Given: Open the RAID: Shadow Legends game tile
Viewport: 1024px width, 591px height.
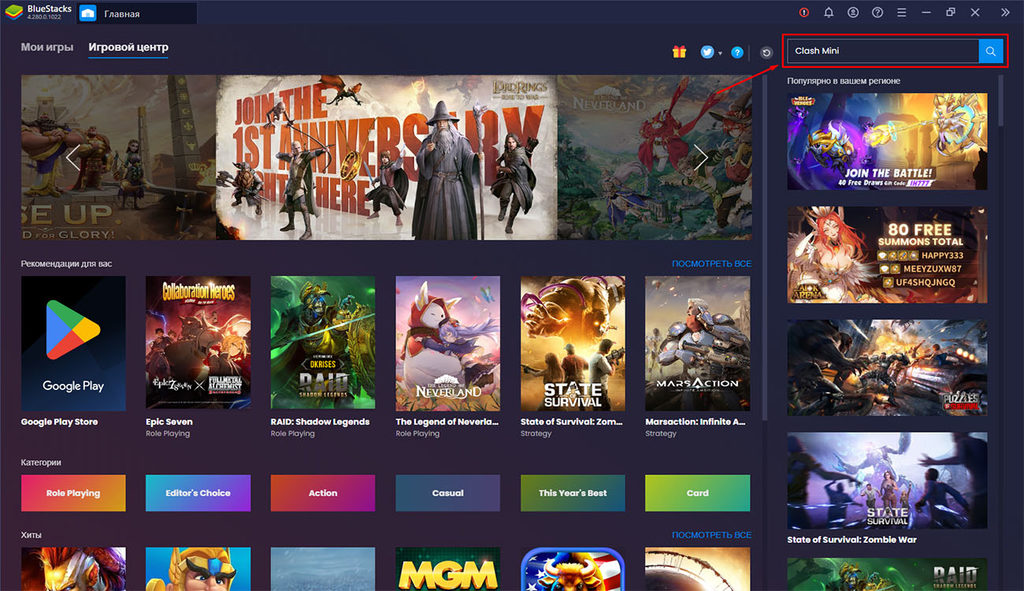Looking at the screenshot, I should click(323, 343).
